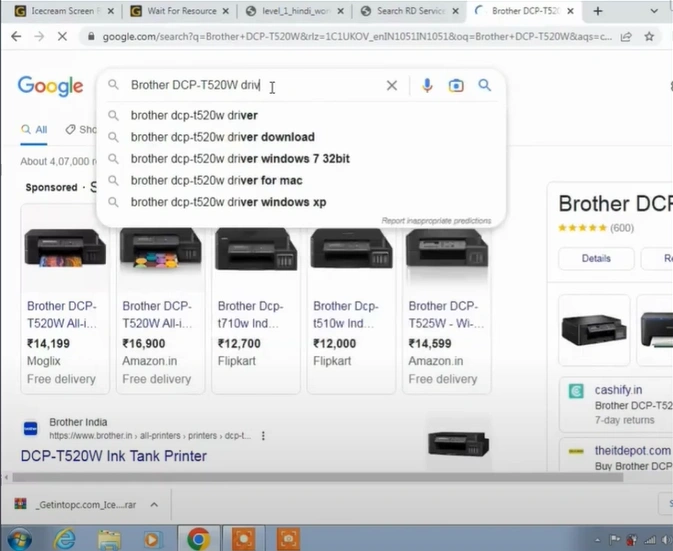Viewport: 673px width, 551px height.
Task: Bookmark this page with star icon
Action: coord(649,37)
